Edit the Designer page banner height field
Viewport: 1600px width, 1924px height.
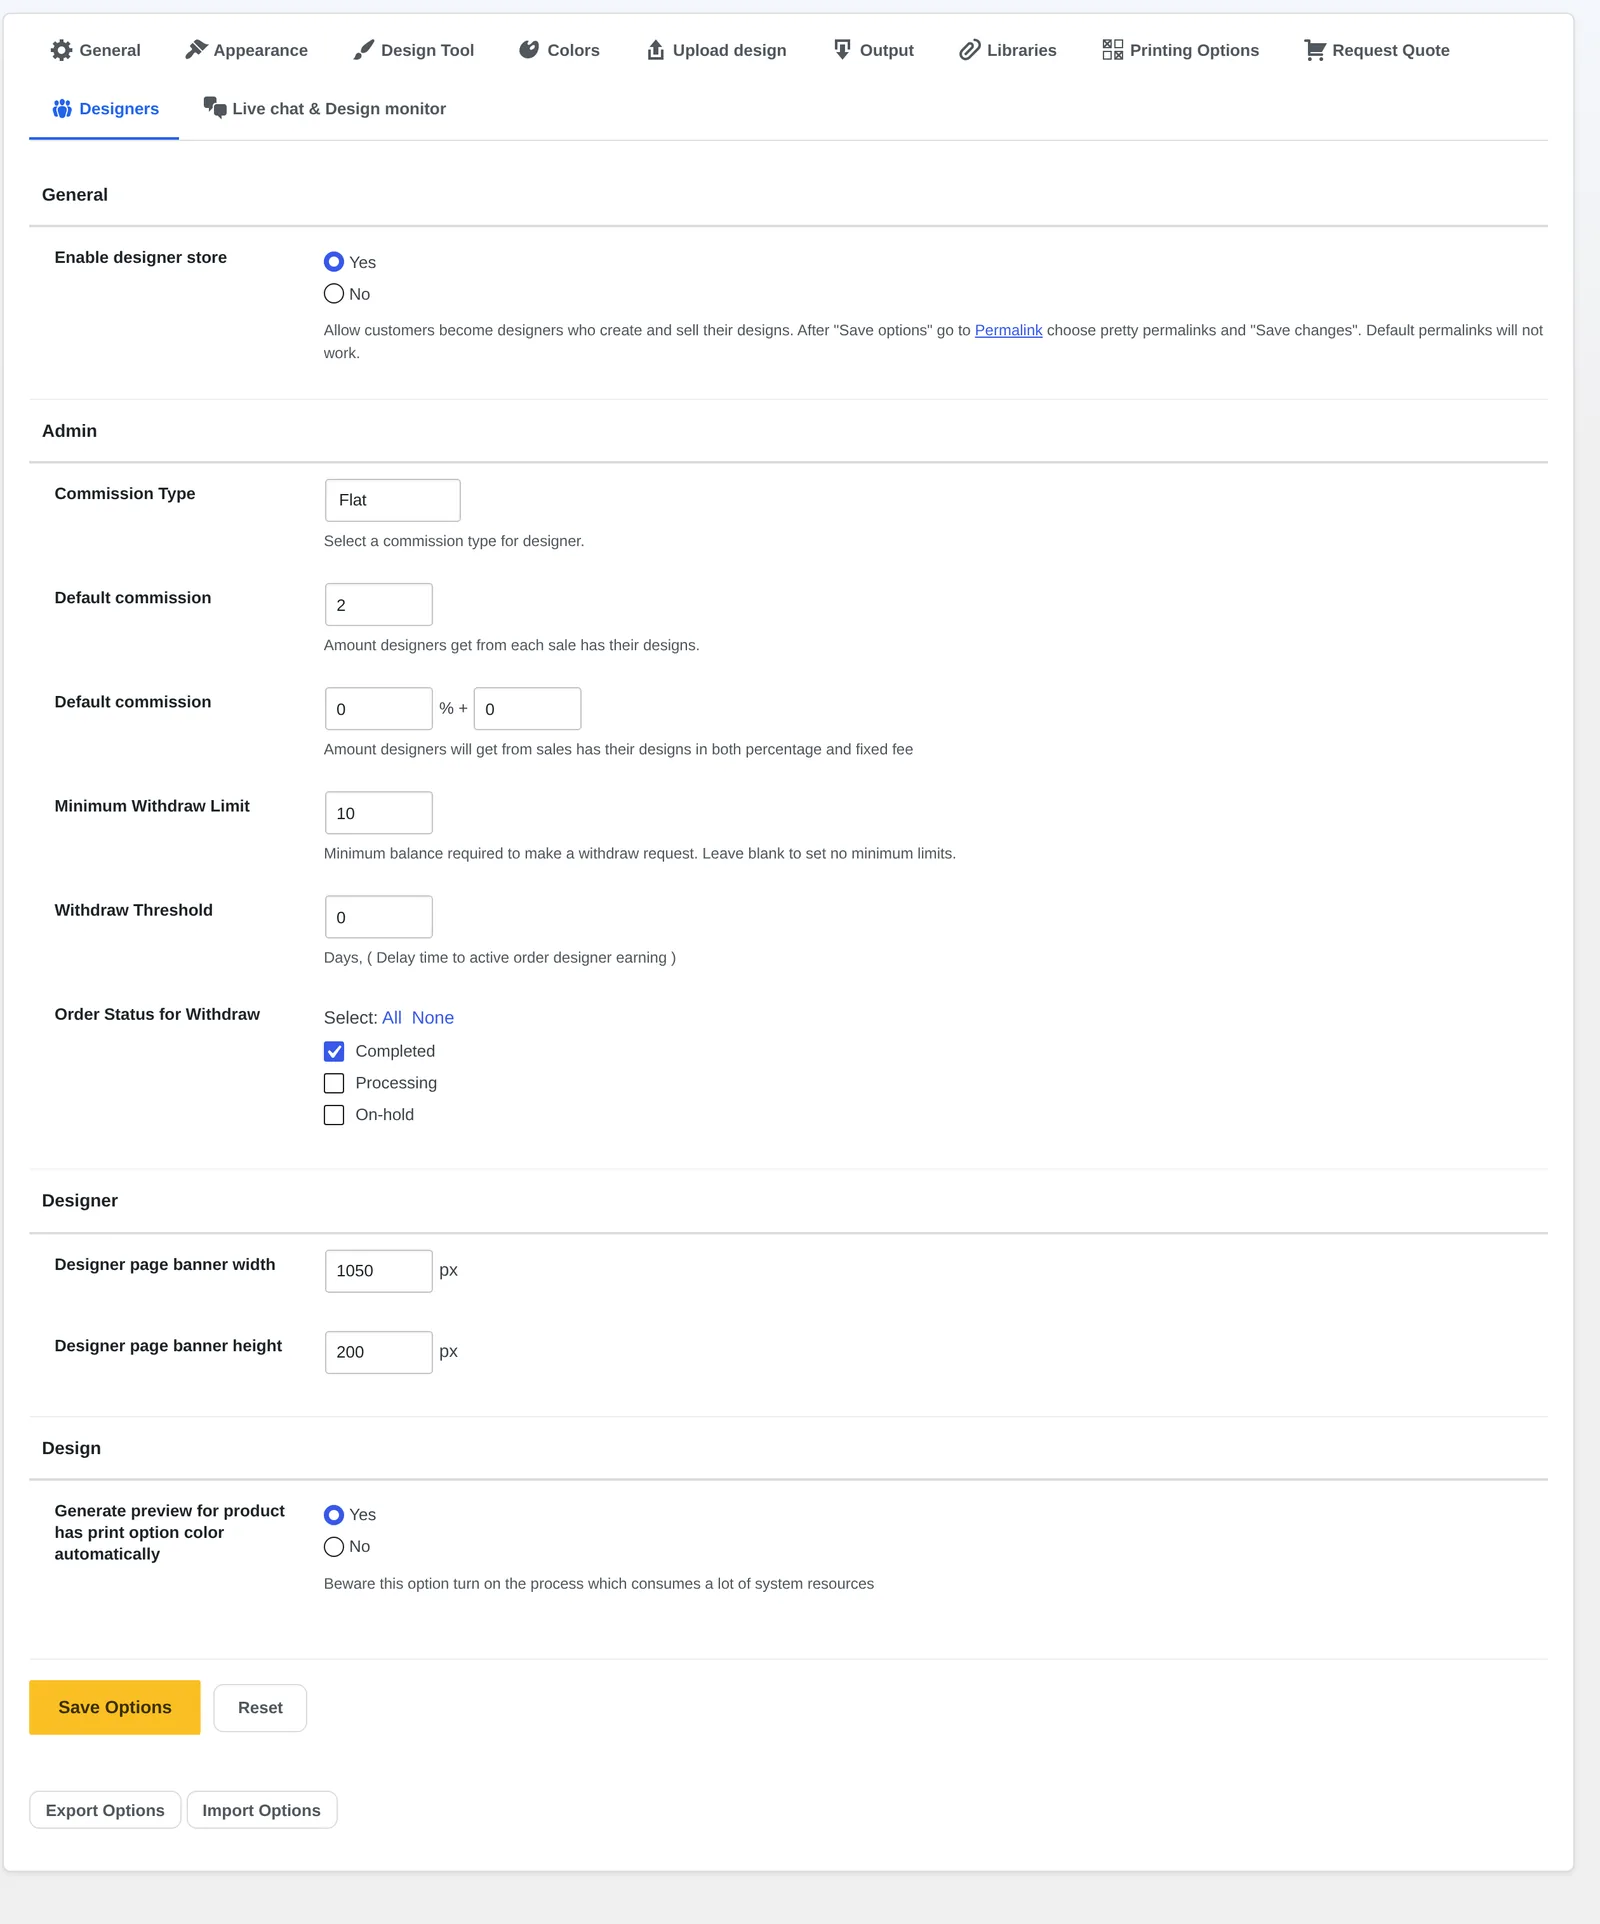point(379,1352)
